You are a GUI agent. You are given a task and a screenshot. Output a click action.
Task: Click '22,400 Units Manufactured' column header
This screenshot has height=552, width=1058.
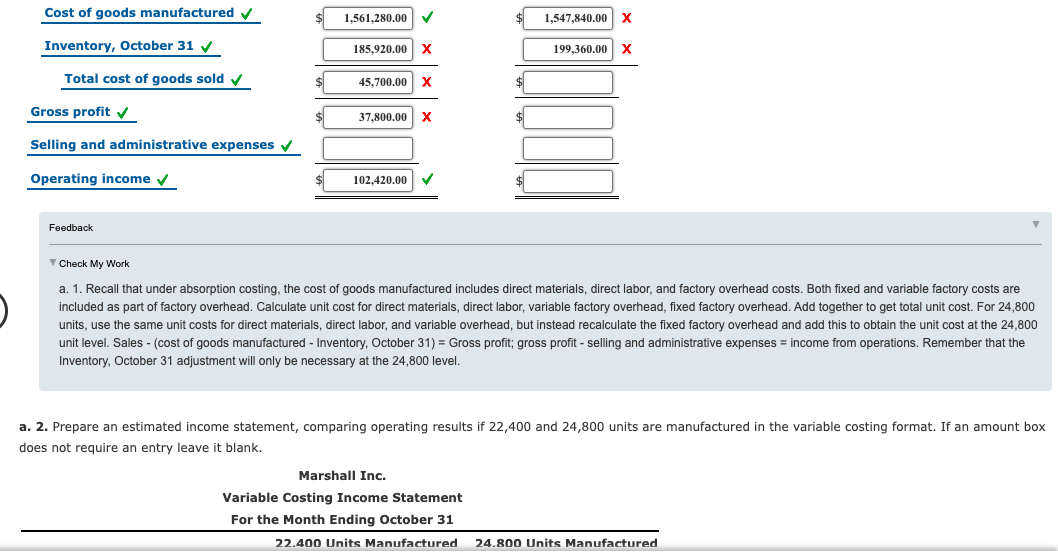(366, 543)
